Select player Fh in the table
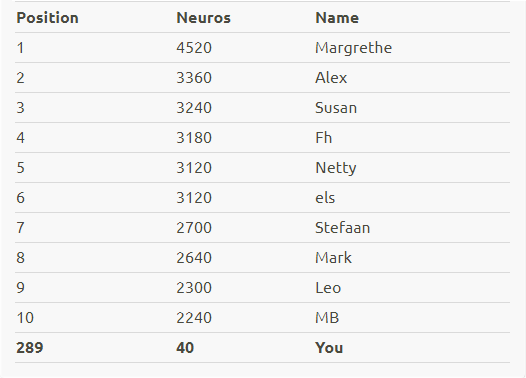This screenshot has width=526, height=378. click(324, 138)
